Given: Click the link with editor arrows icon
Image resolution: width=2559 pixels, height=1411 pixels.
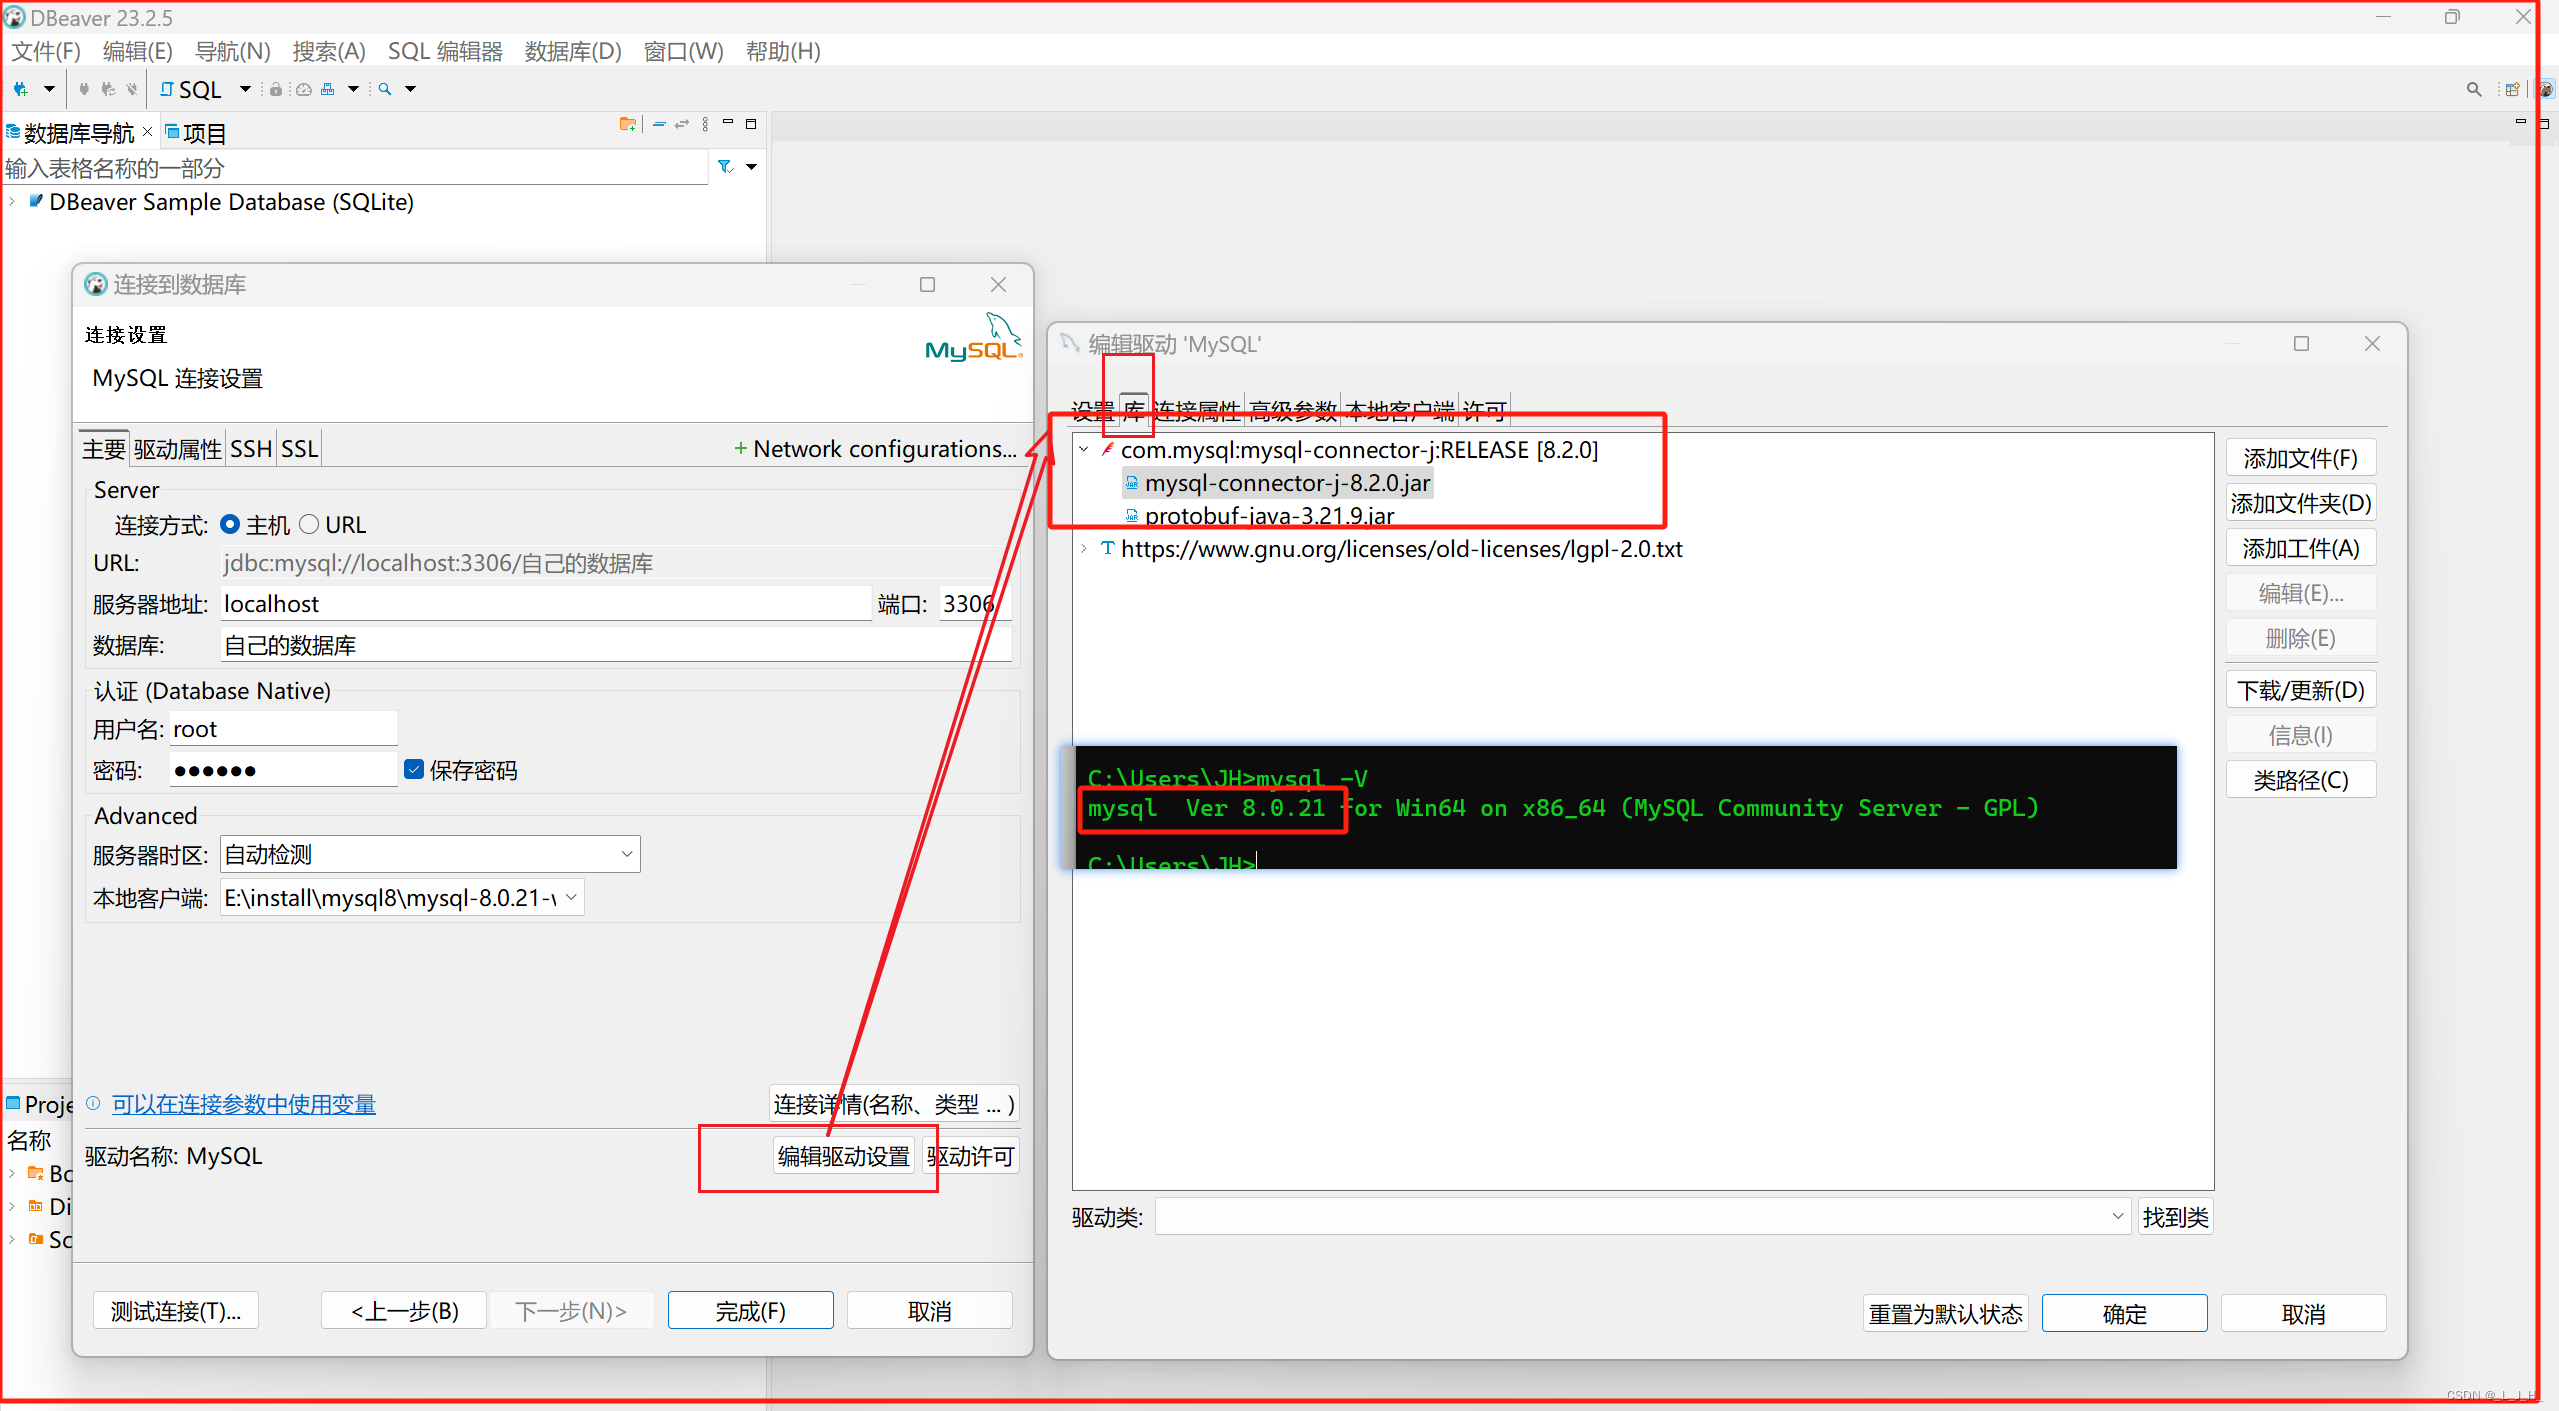Looking at the screenshot, I should 682,124.
